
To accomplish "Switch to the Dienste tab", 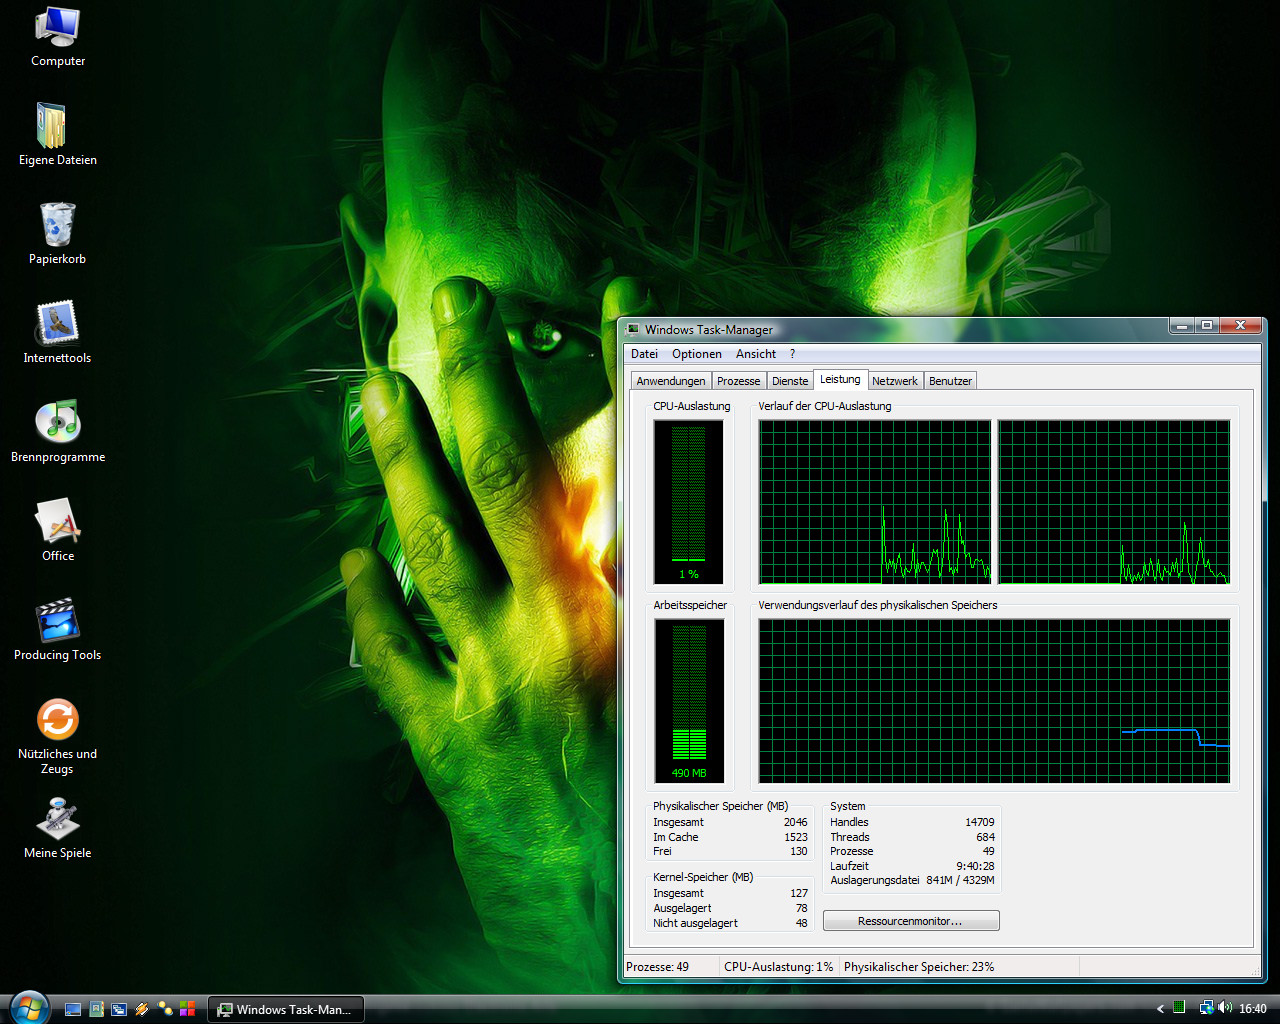I will pos(790,381).
